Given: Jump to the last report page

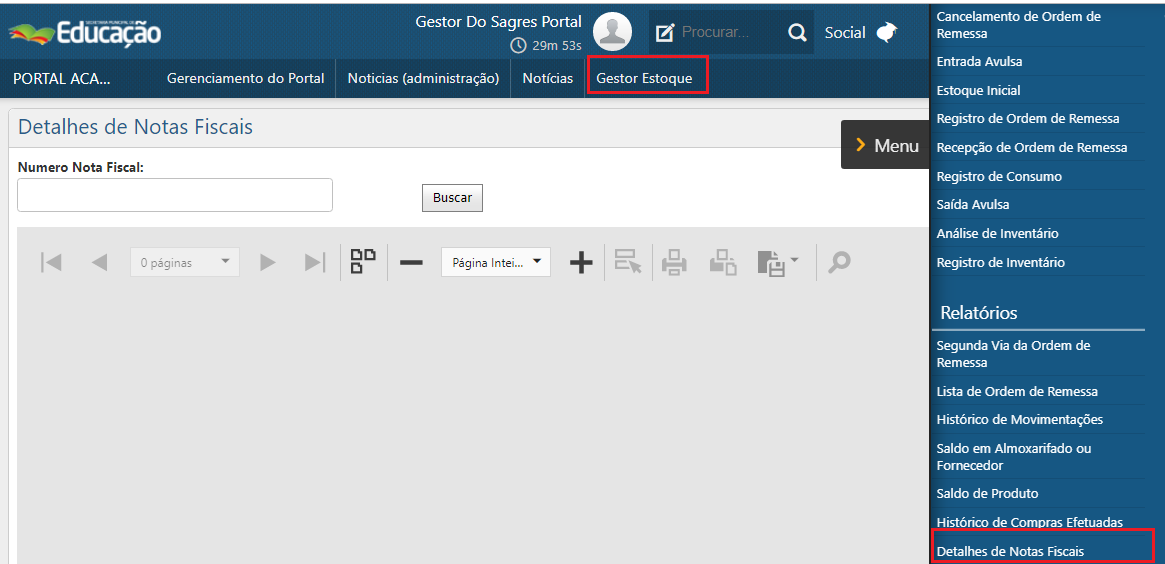Looking at the screenshot, I should (315, 262).
